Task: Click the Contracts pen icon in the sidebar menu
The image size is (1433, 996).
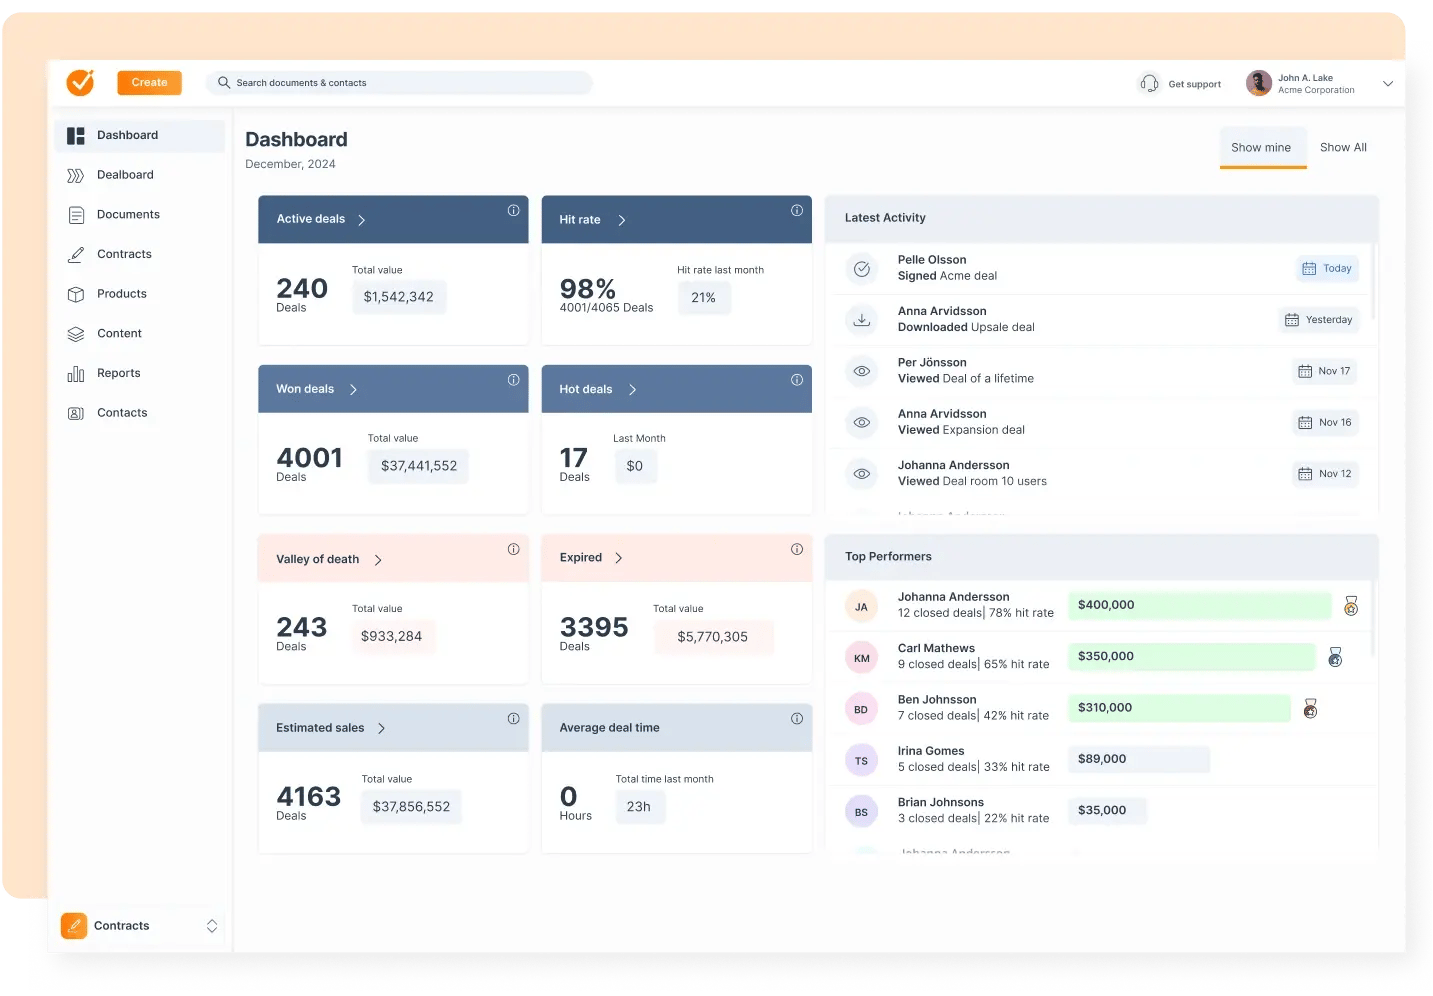Action: [76, 254]
